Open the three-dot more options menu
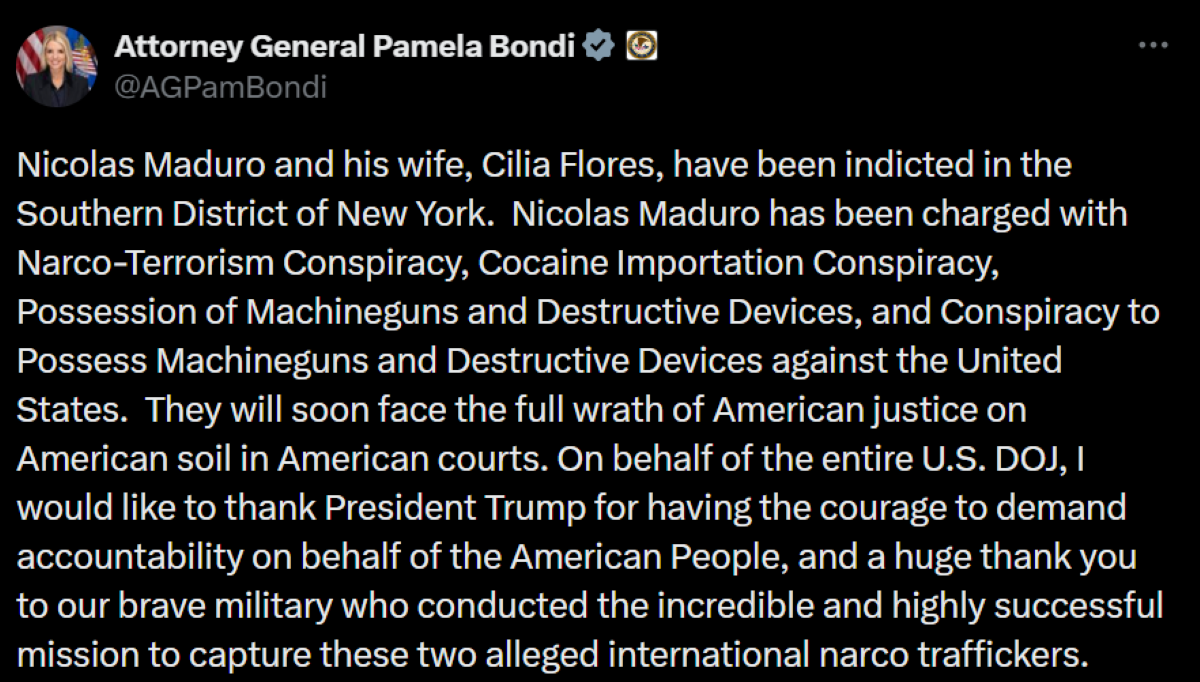The width and height of the screenshot is (1200, 682). [x=1154, y=45]
